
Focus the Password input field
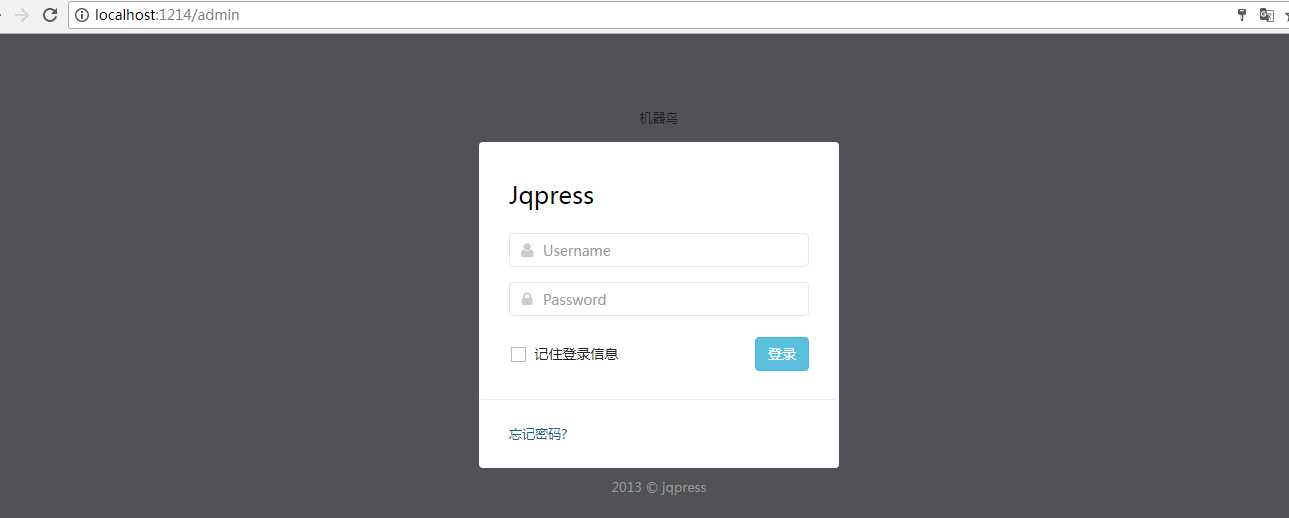tap(659, 299)
